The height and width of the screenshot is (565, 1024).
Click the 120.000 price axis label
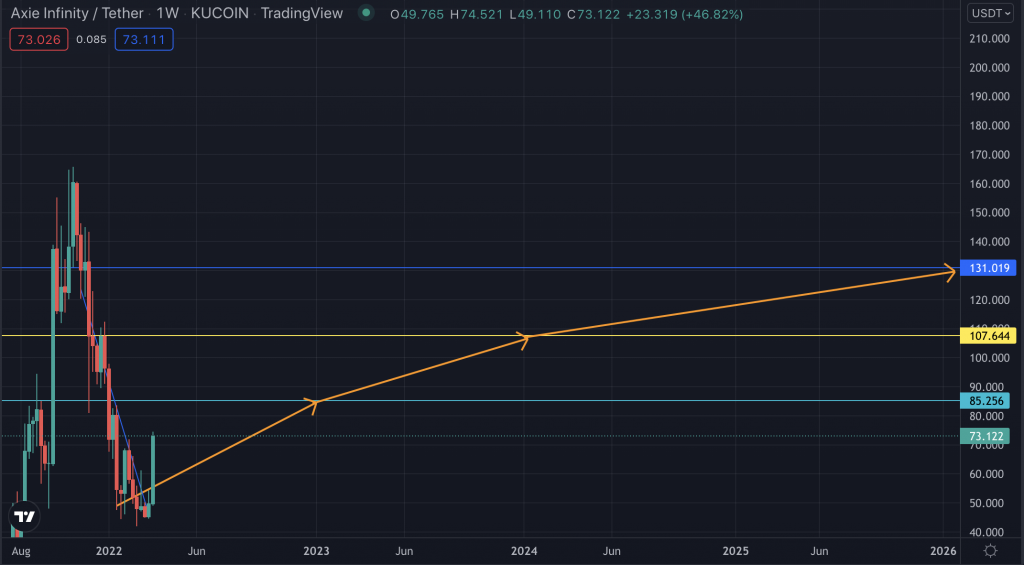989,300
